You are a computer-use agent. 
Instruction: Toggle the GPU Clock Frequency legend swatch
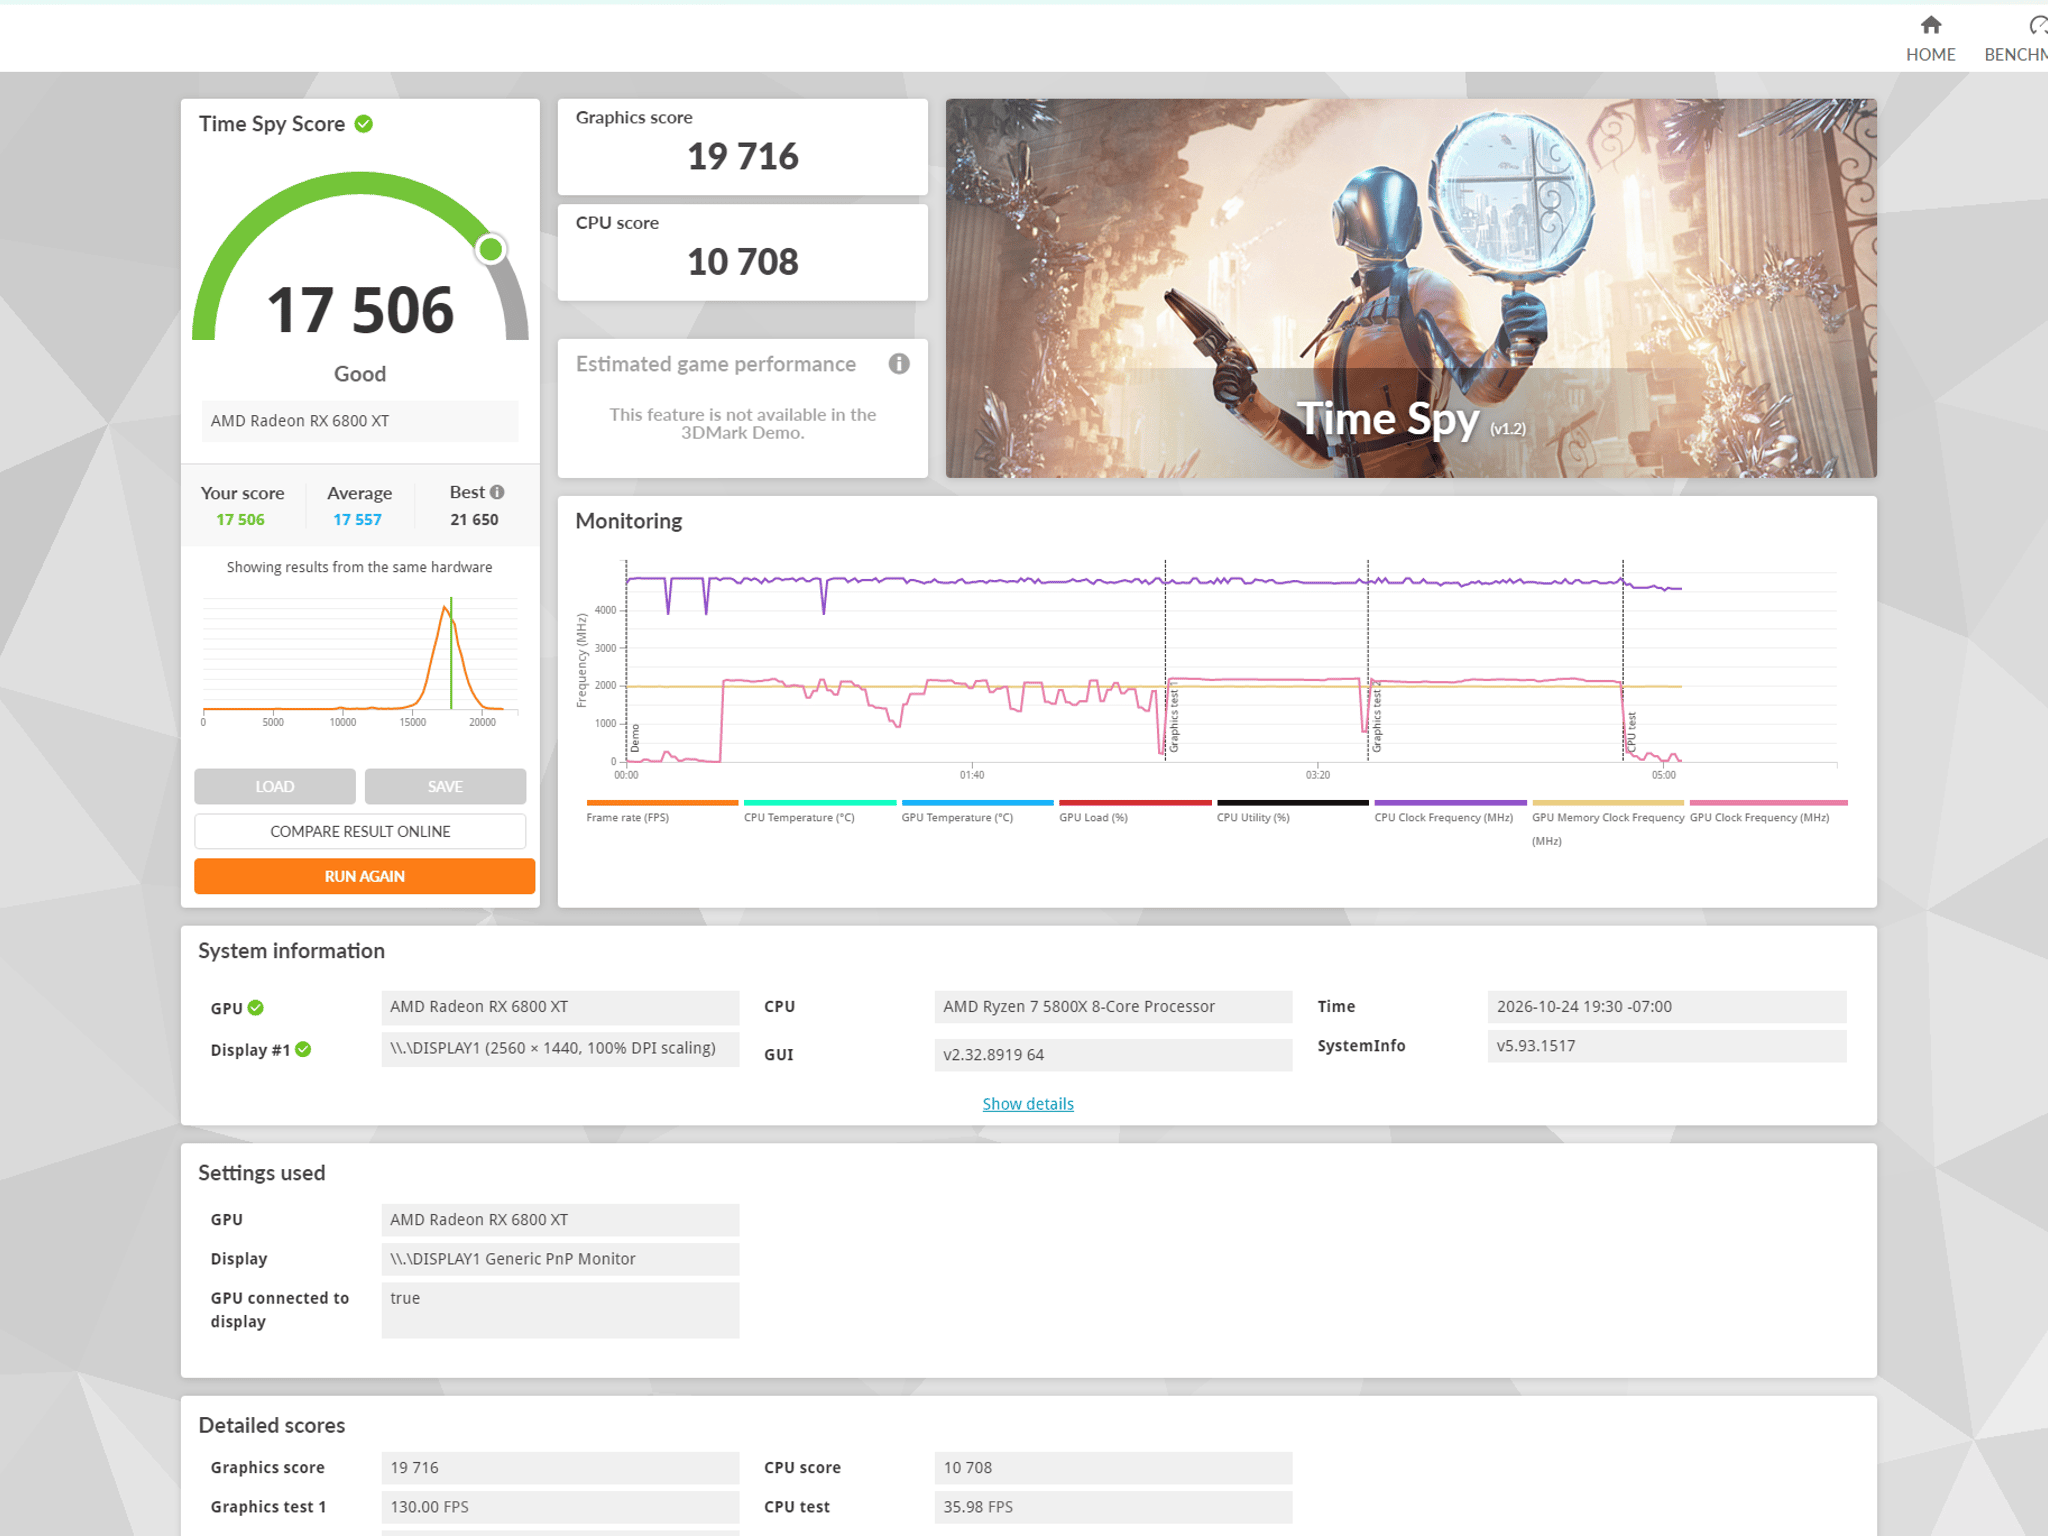click(x=1768, y=802)
